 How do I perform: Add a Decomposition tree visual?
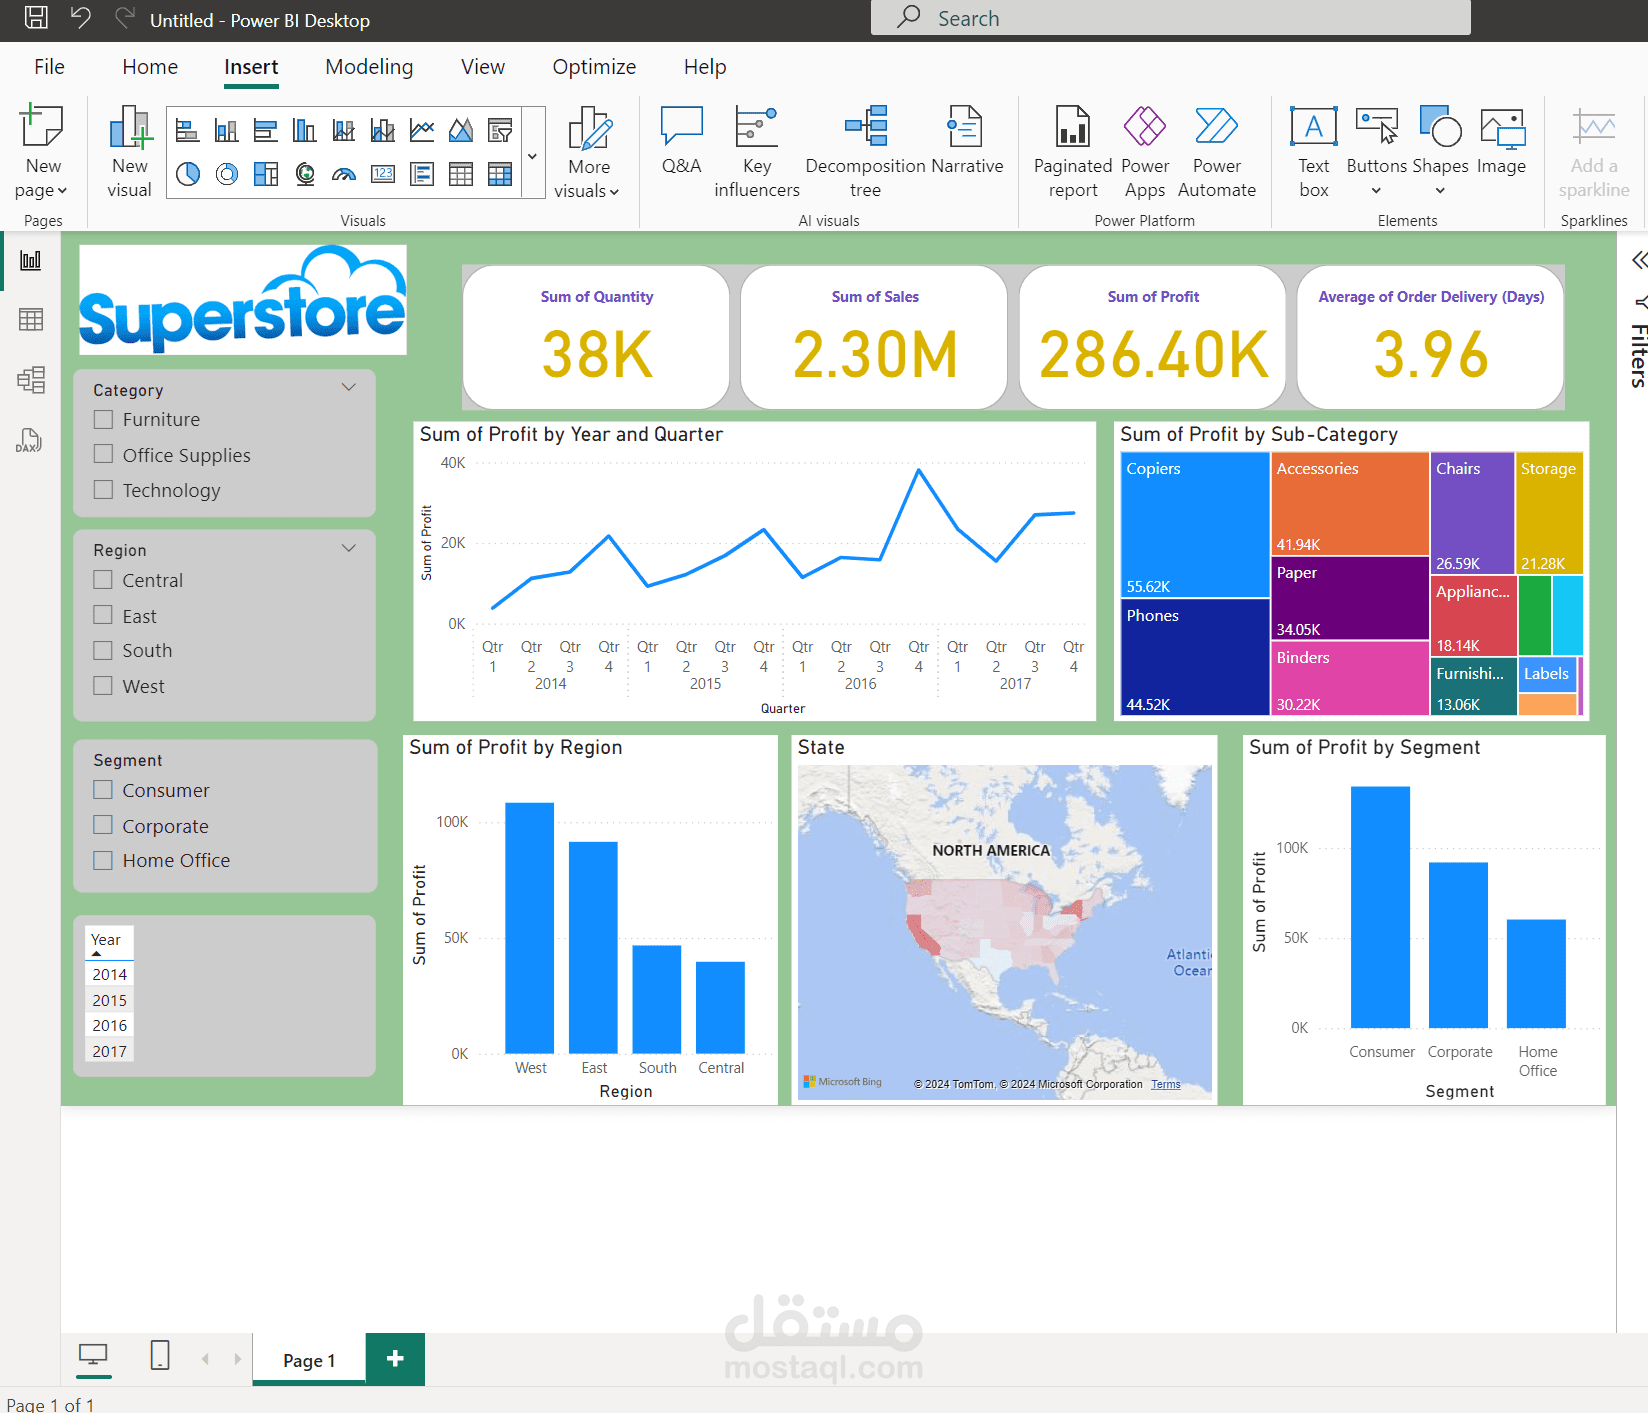click(x=865, y=152)
